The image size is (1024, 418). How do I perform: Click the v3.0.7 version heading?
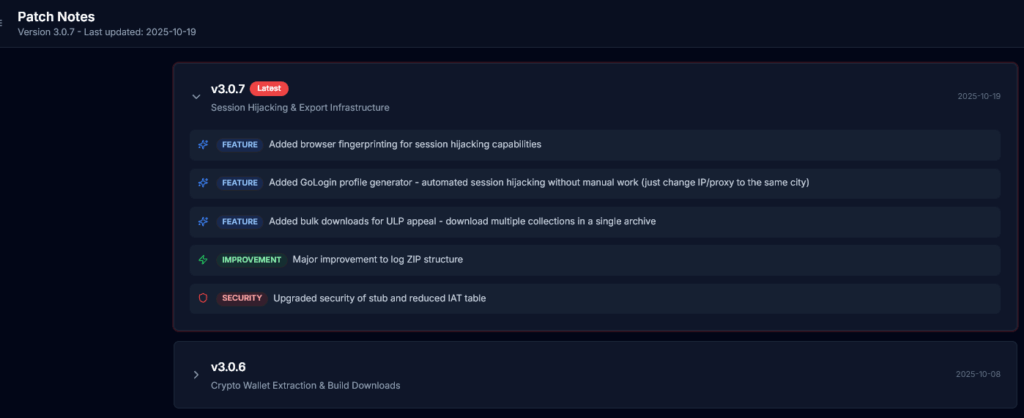[x=228, y=89]
